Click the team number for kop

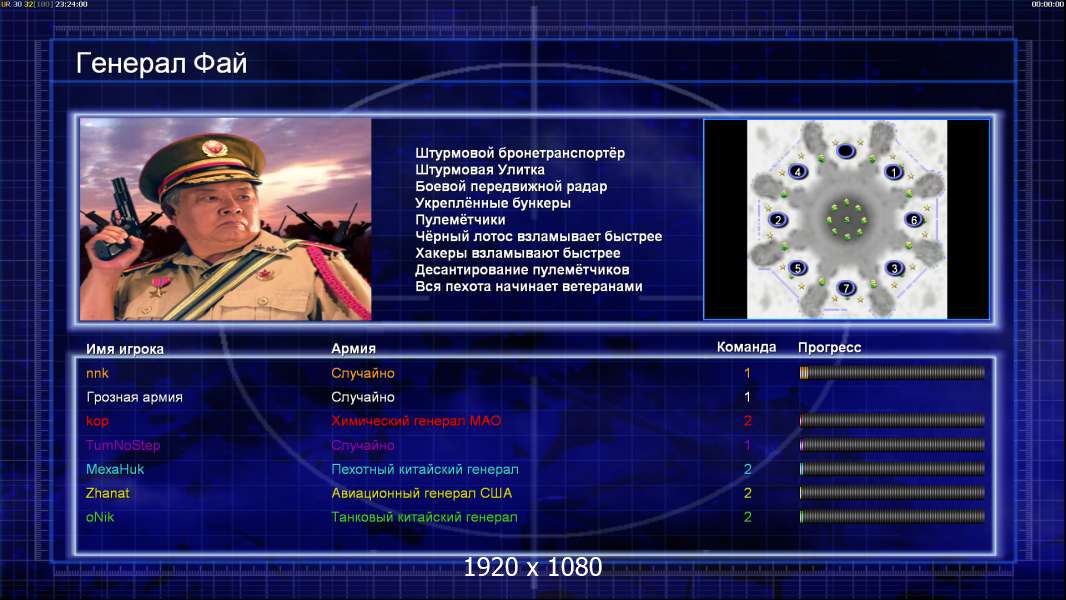coord(747,421)
